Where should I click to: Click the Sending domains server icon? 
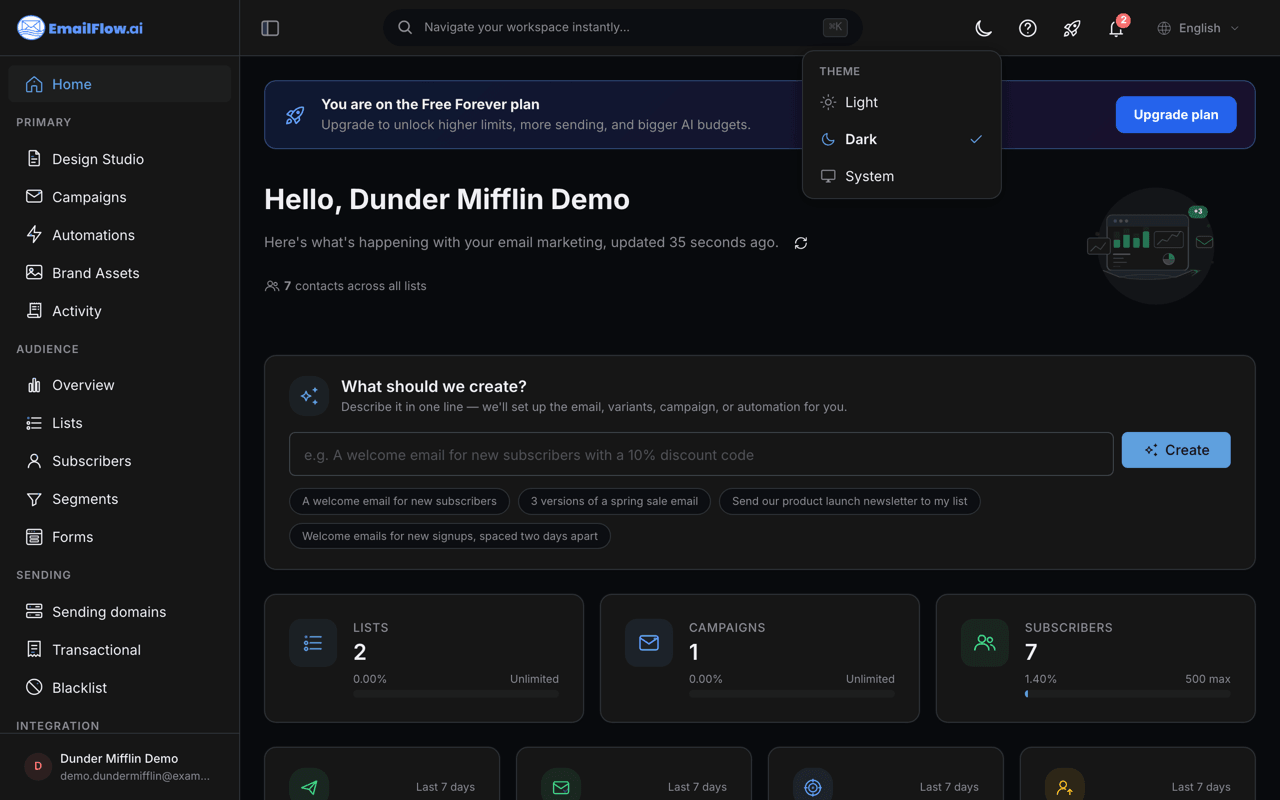[x=34, y=612]
